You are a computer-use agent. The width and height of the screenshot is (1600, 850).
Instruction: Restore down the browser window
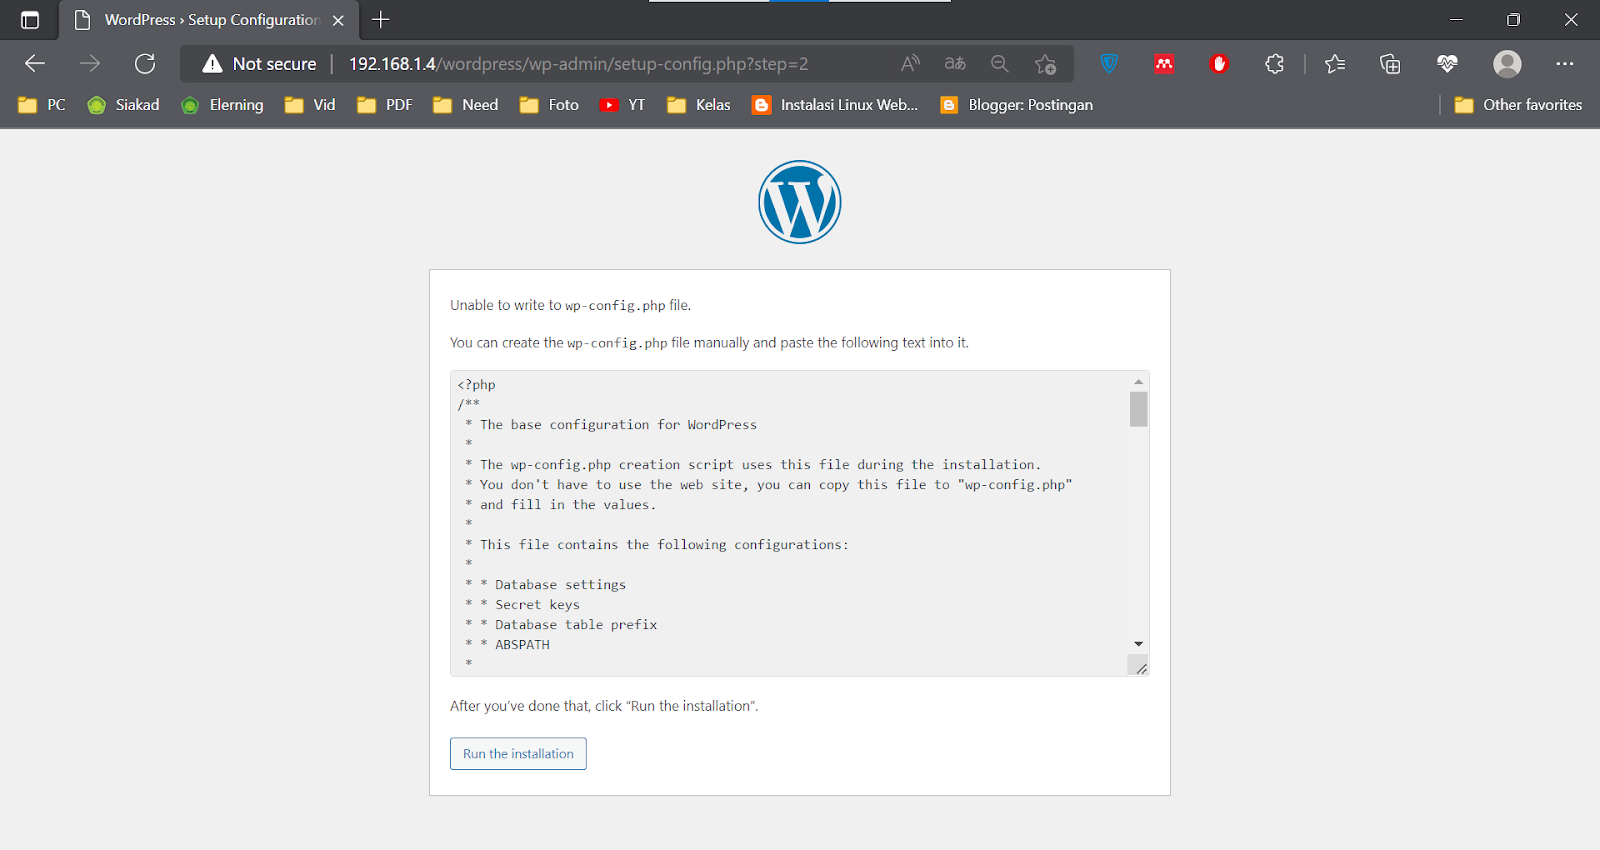click(1513, 20)
